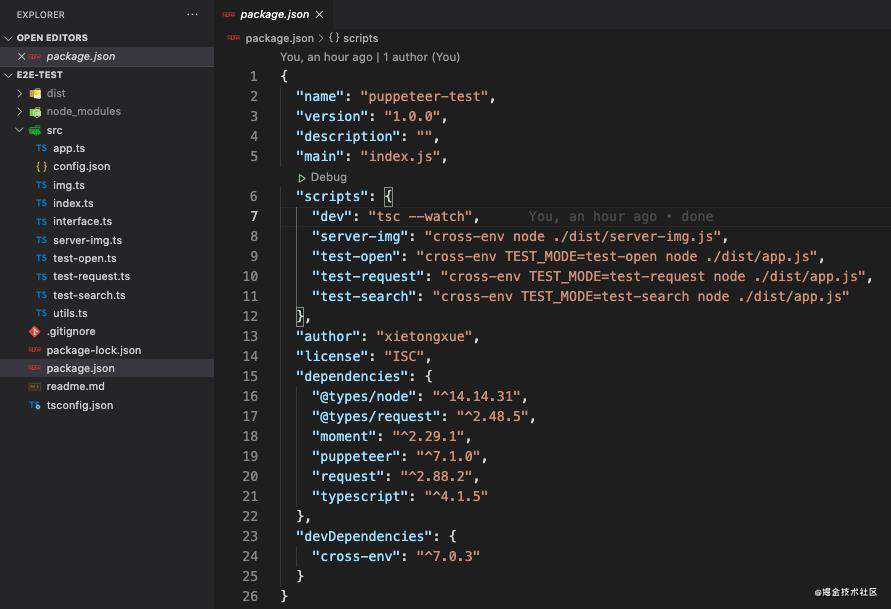Click the TS icon beside utils.ts
The width and height of the screenshot is (891, 609).
(x=41, y=313)
